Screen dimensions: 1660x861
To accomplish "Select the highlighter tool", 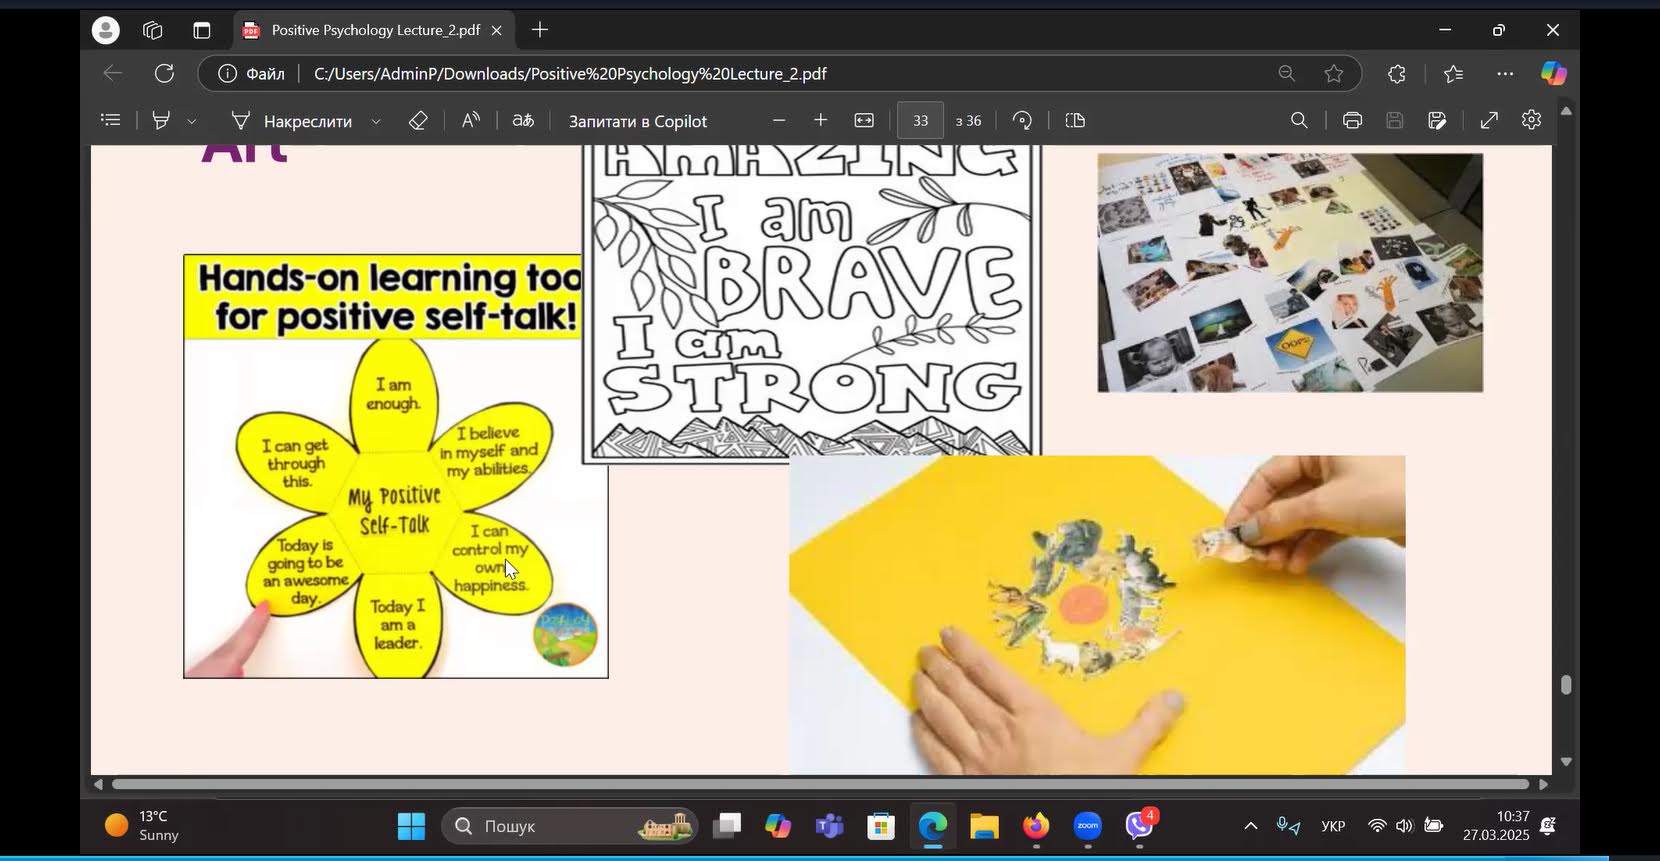I will (160, 120).
